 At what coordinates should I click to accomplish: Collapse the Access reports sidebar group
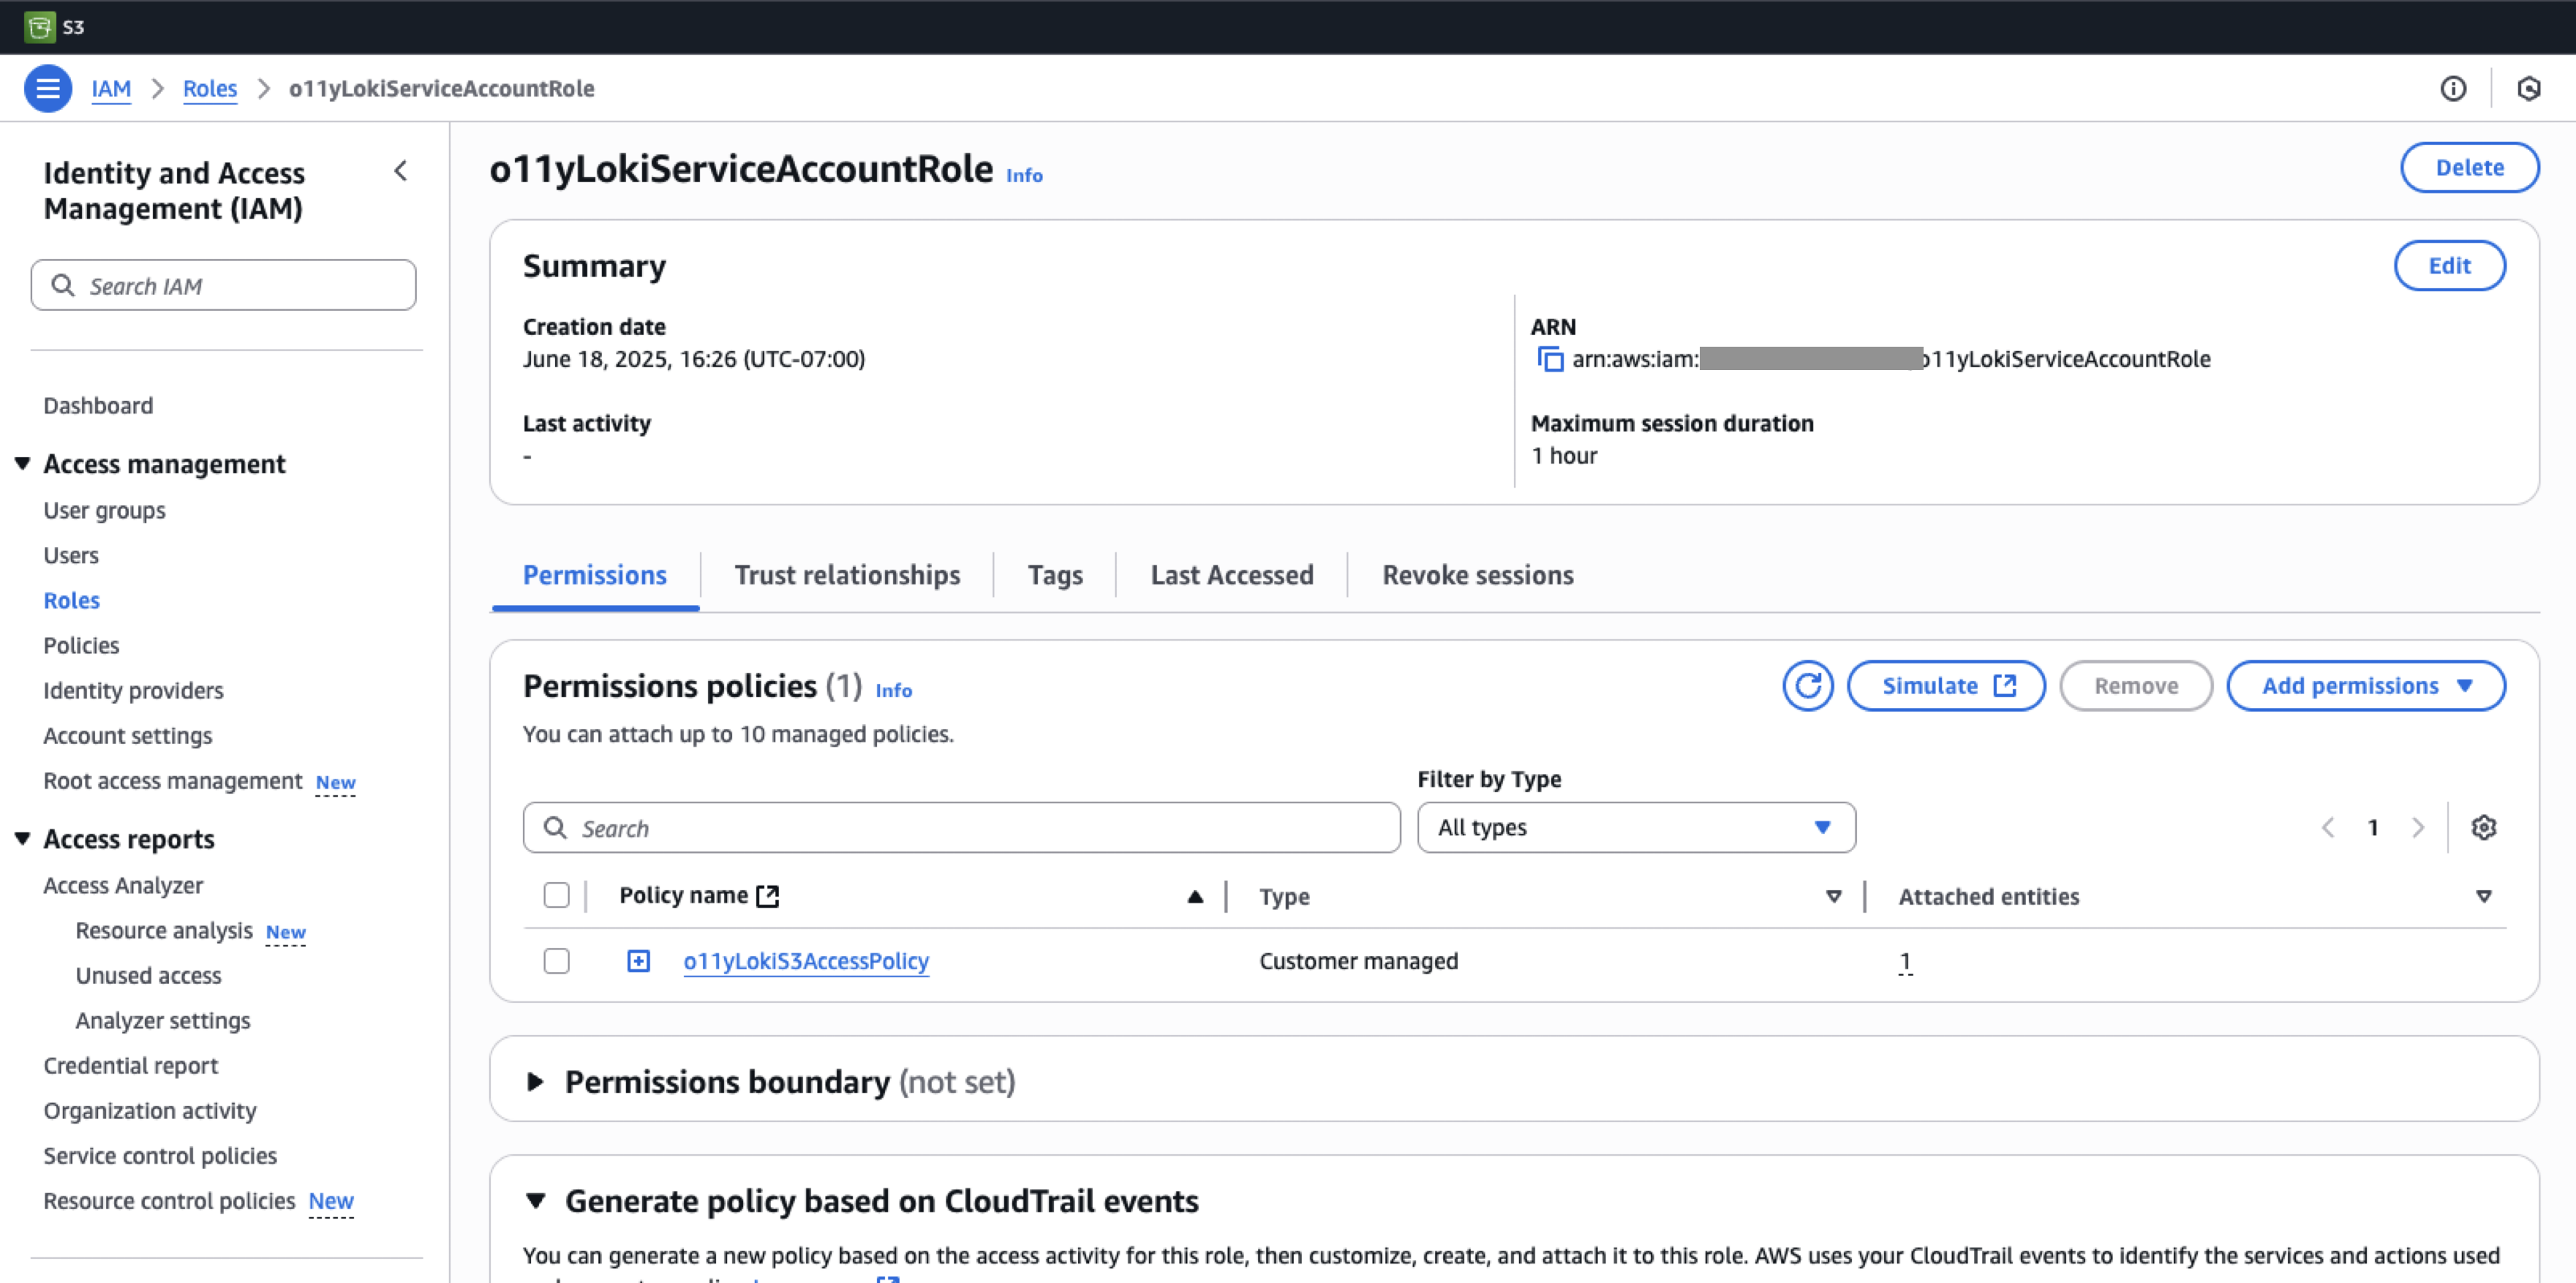[22, 838]
